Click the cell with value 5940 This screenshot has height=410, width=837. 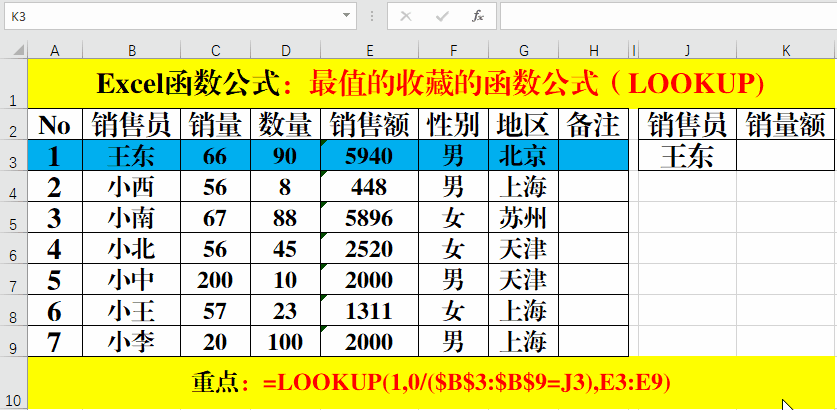[369, 155]
